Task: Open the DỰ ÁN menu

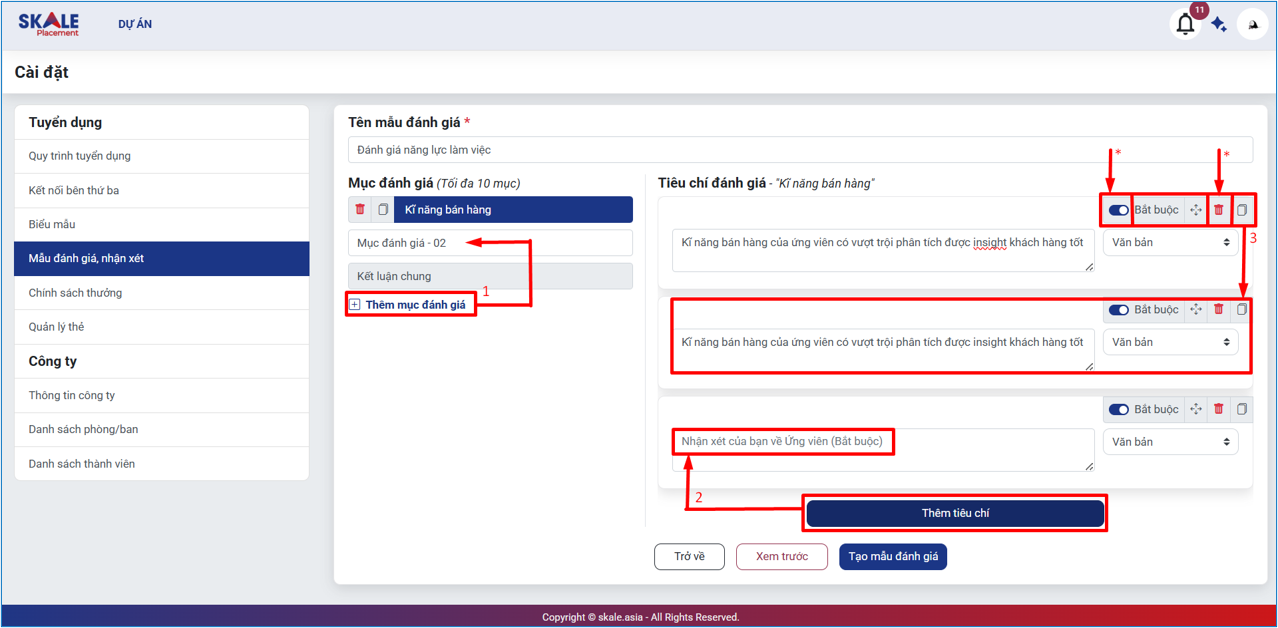Action: 135,24
